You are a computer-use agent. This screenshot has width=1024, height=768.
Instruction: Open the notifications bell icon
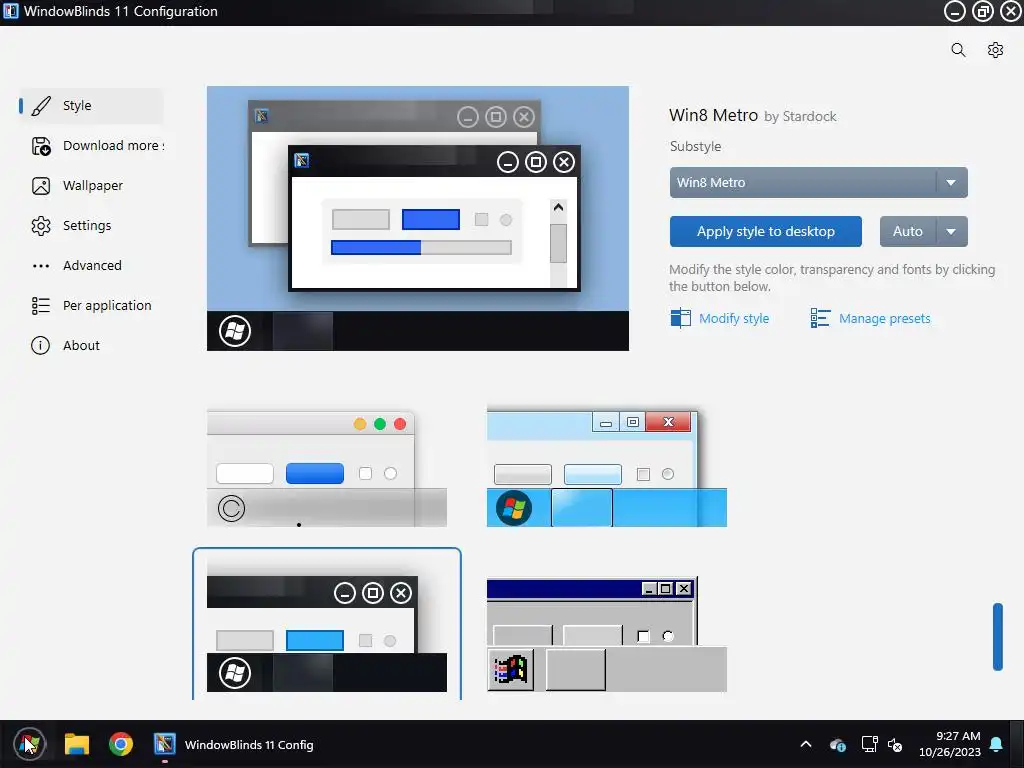[997, 744]
